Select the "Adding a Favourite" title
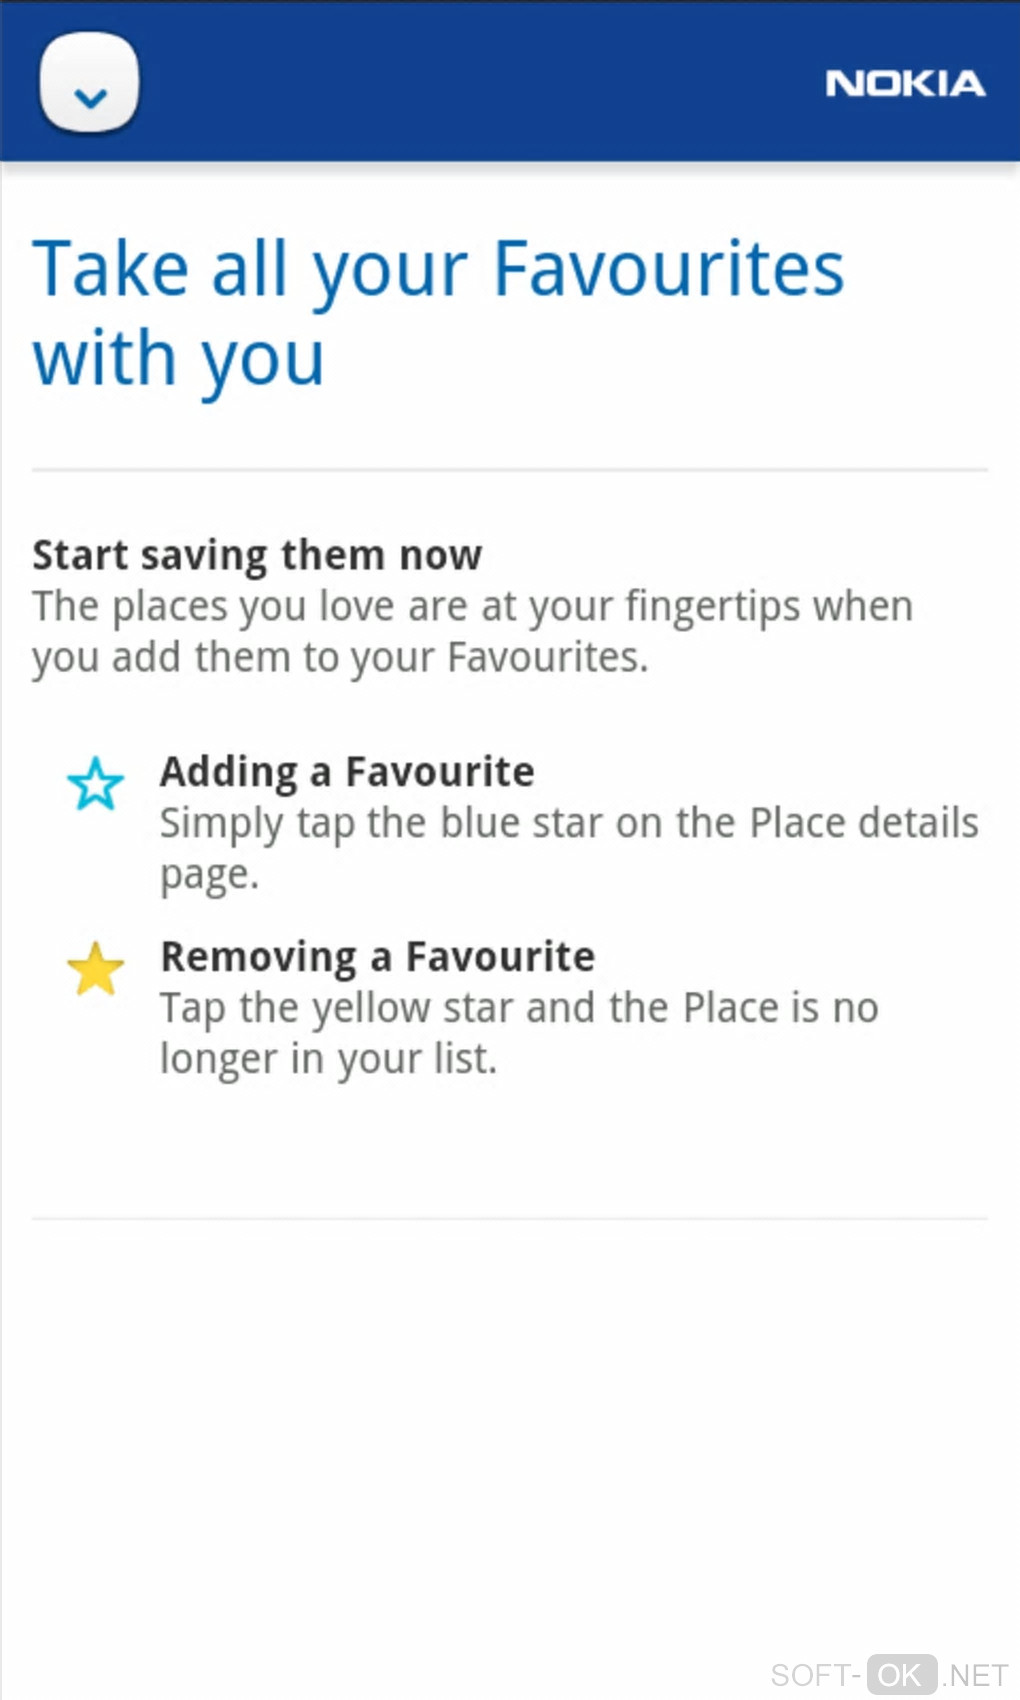1020x1700 pixels. click(347, 772)
